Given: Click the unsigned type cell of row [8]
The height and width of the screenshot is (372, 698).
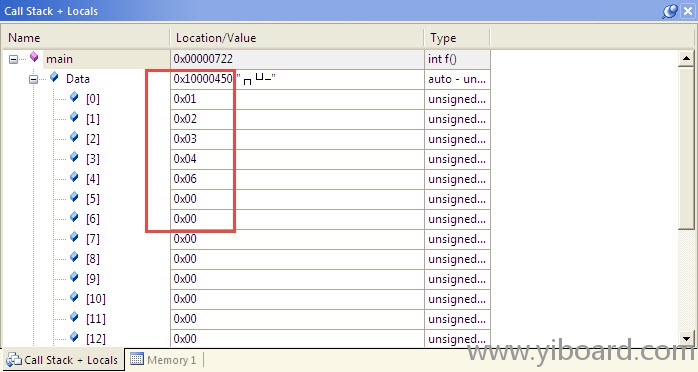Looking at the screenshot, I should (457, 259).
